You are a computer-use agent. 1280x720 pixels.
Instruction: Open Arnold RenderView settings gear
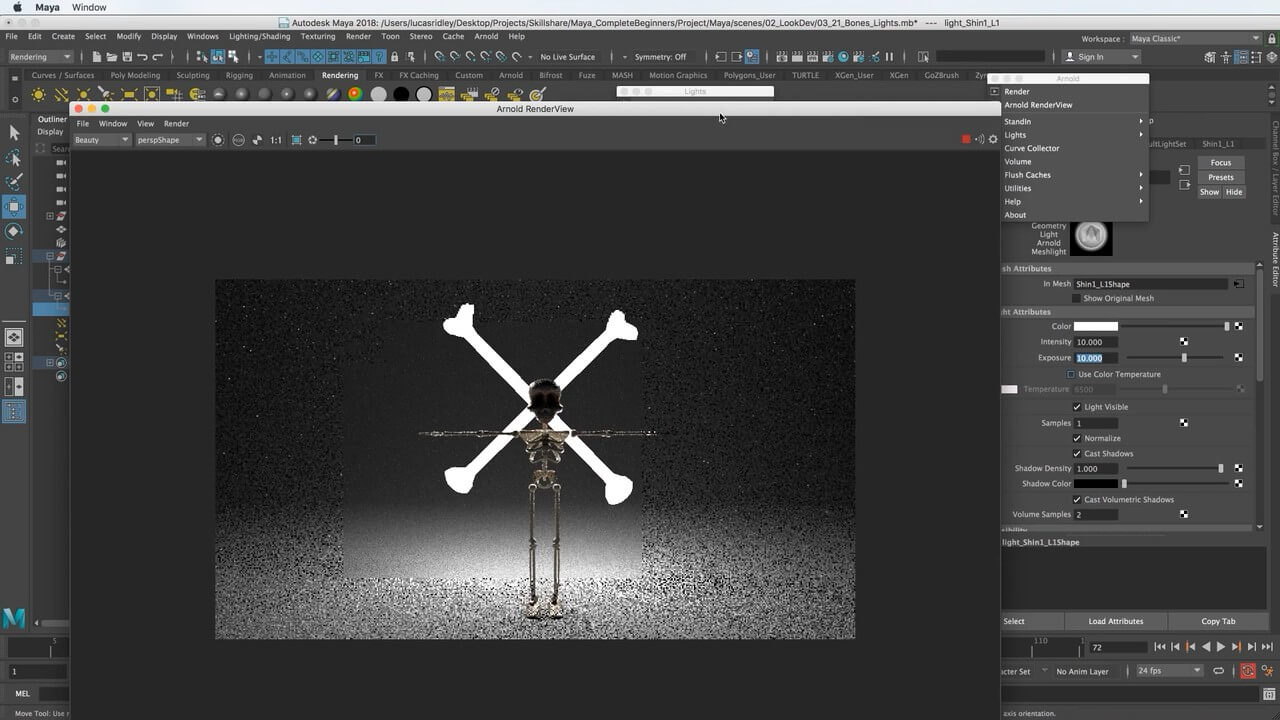(993, 140)
